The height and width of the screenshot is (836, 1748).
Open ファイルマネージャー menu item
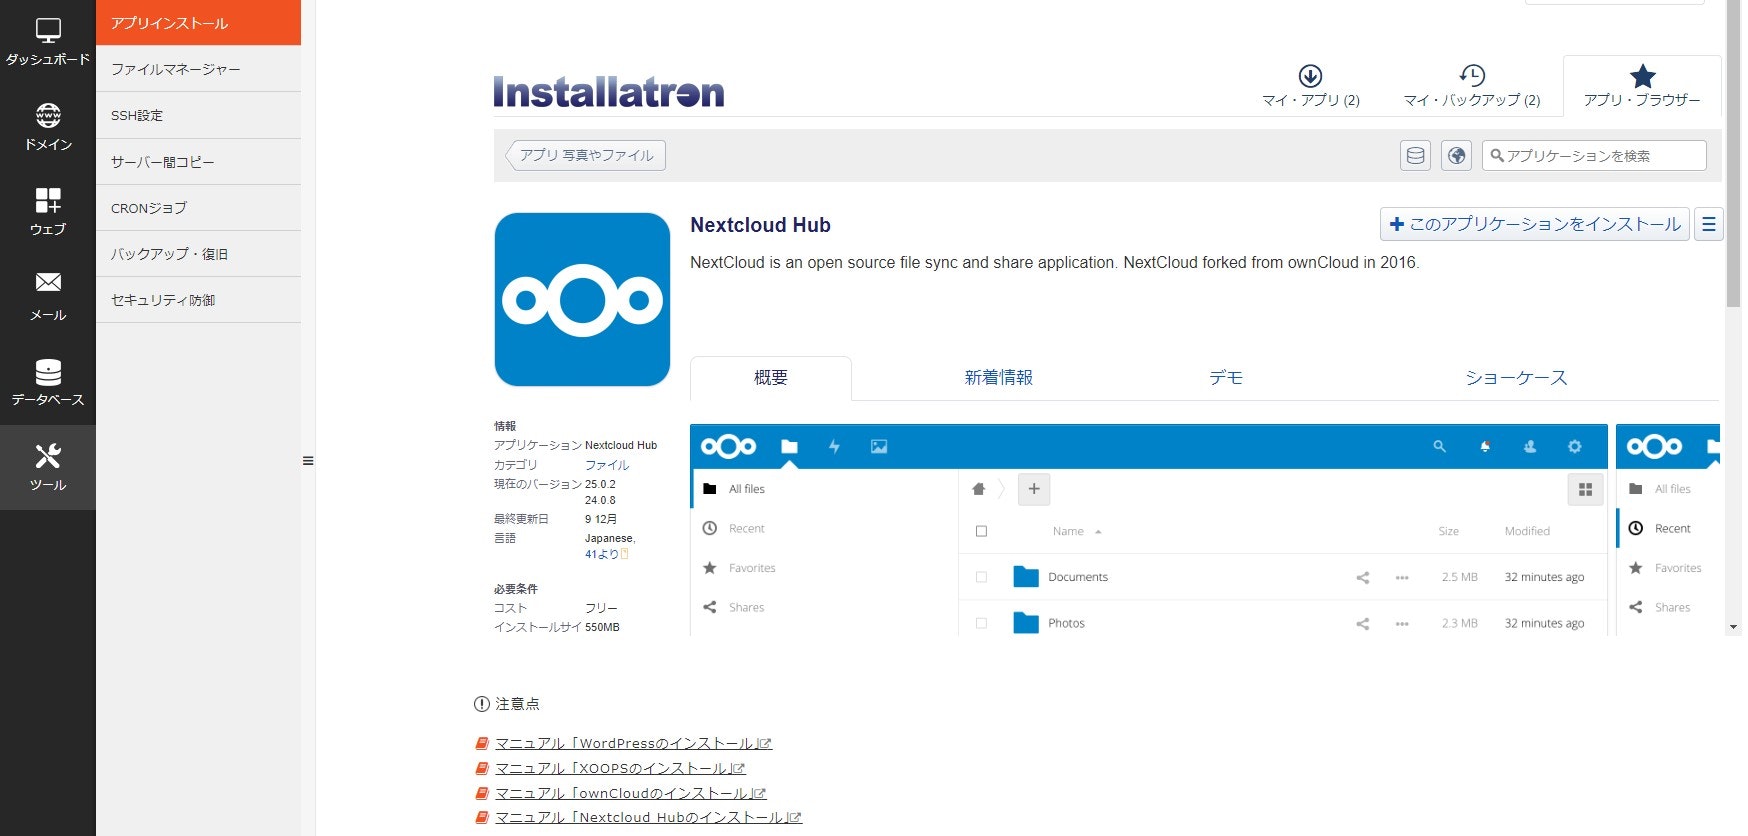pyautogui.click(x=198, y=69)
